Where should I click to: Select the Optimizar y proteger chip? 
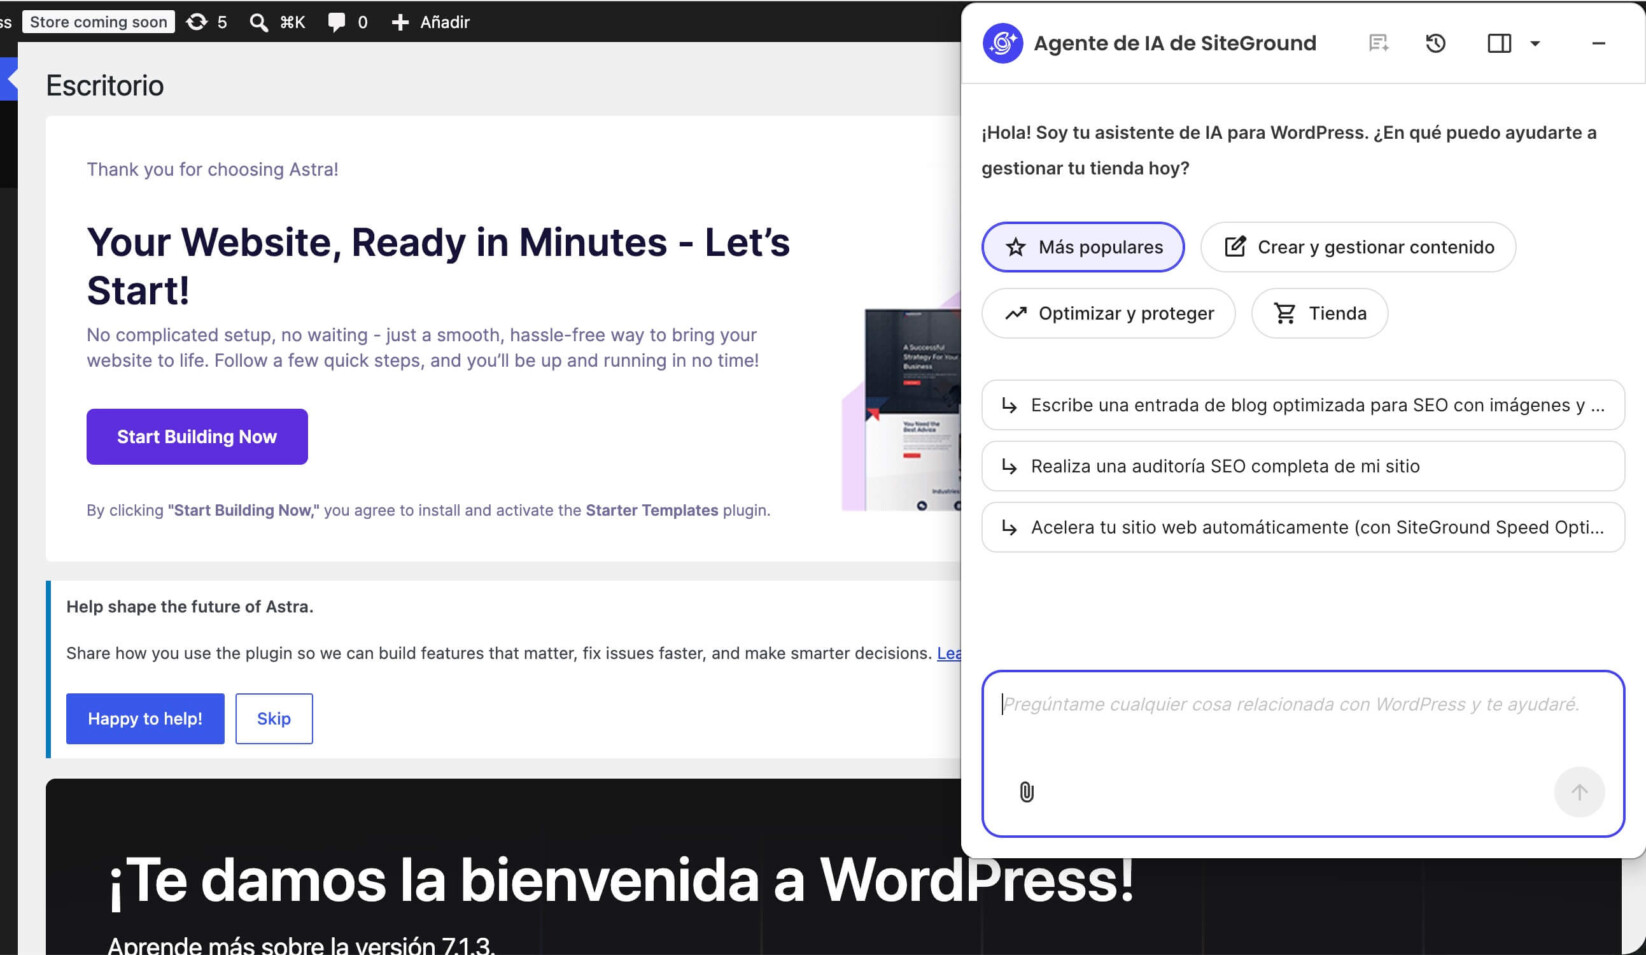point(1109,313)
